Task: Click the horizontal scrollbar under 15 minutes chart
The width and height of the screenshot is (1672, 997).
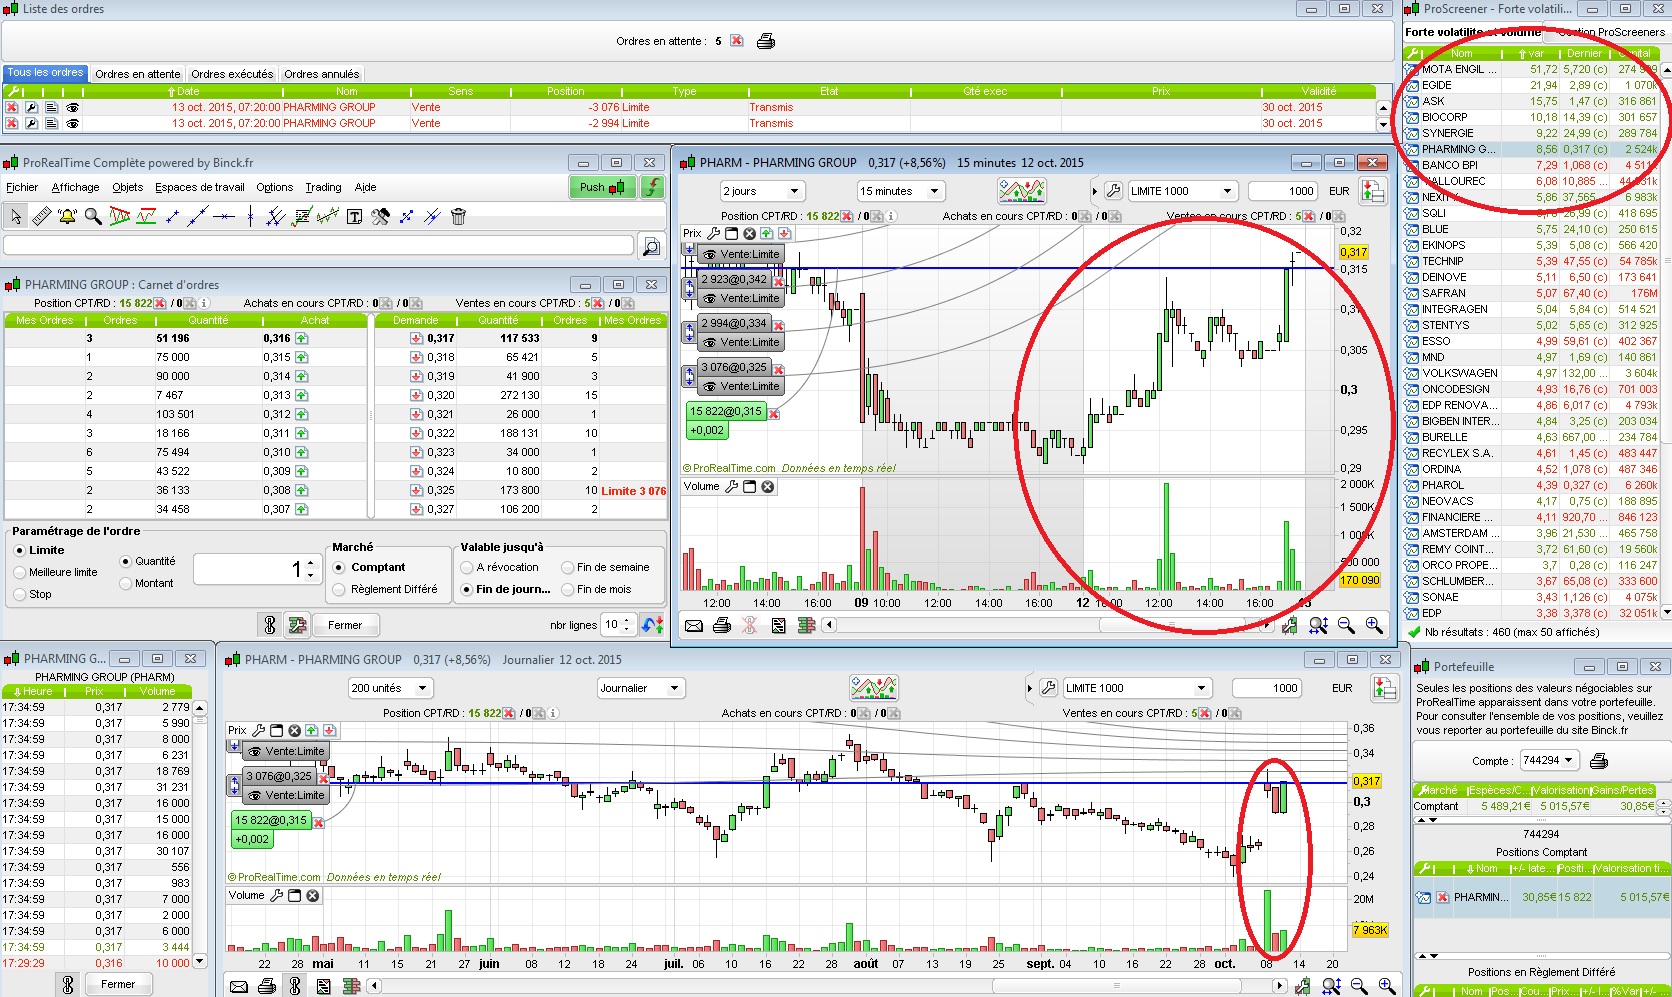Action: point(1047,625)
